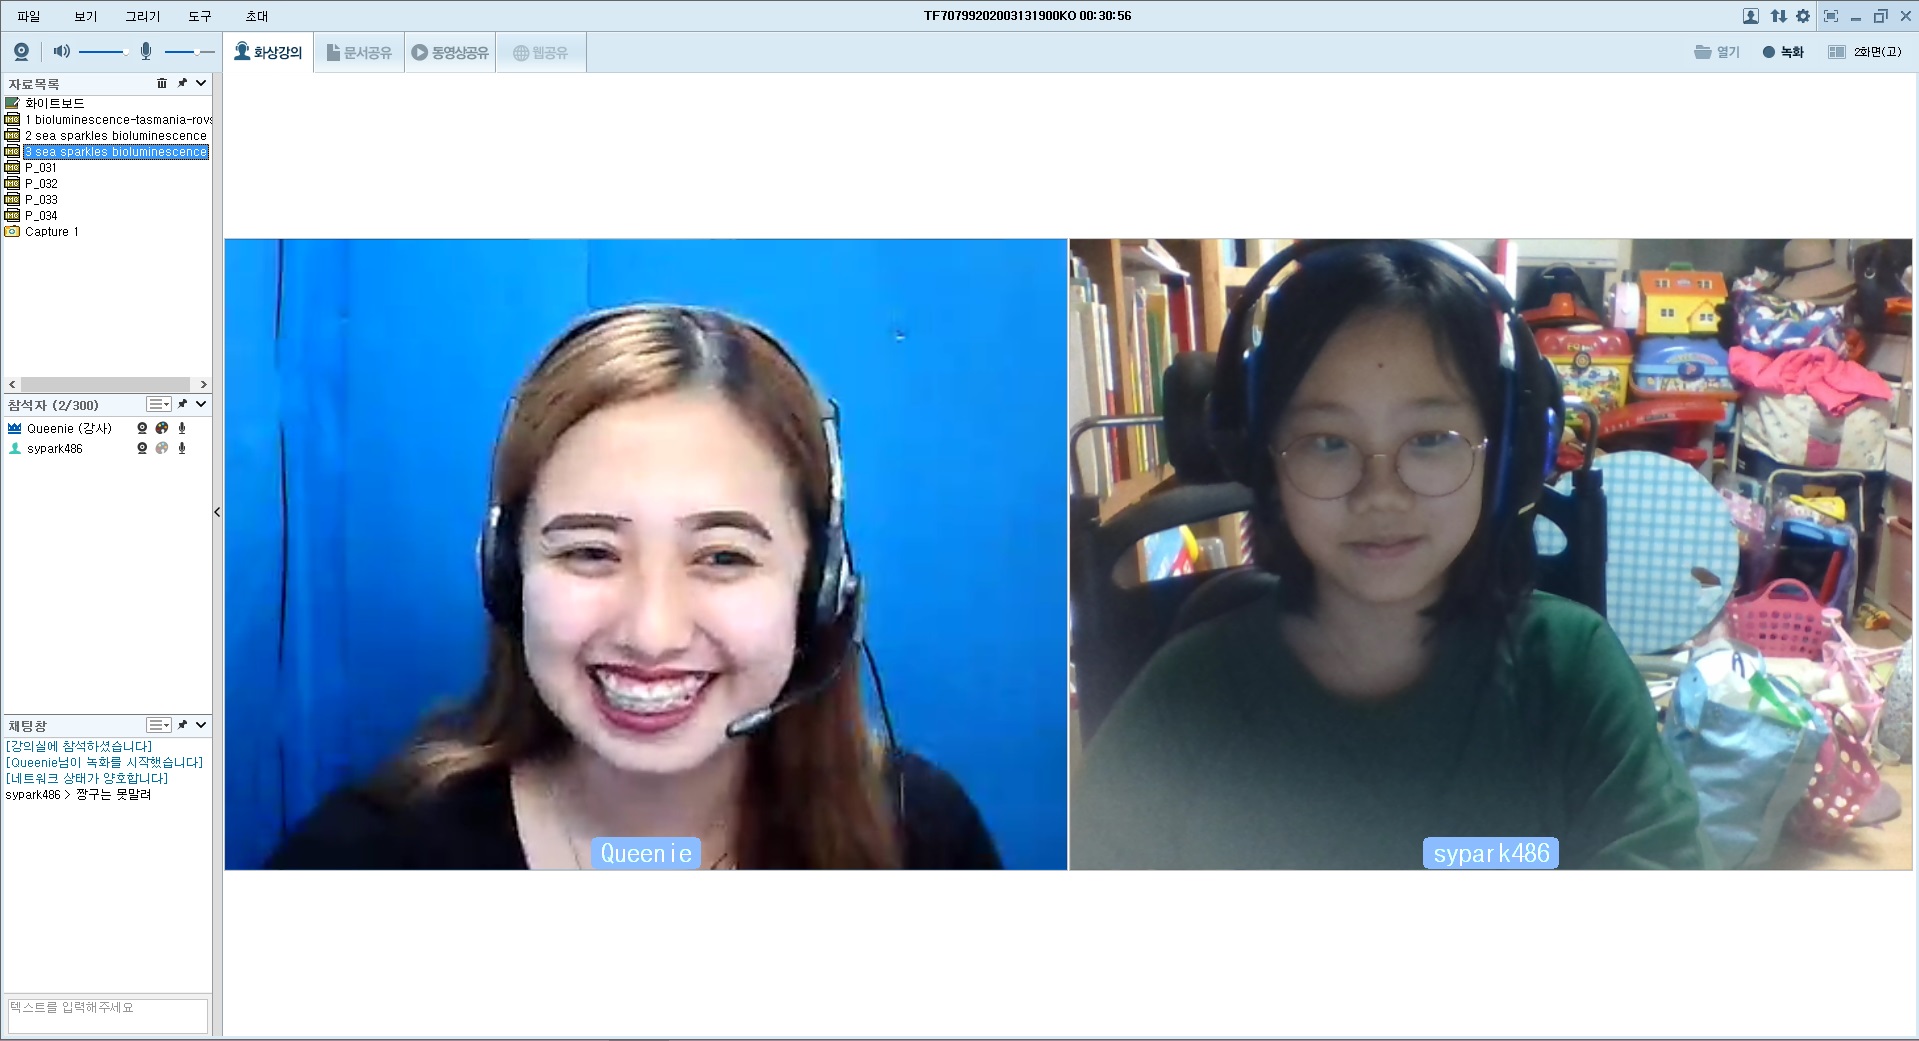This screenshot has height=1041, width=1919.
Task: Click the chat text input field
Action: pyautogui.click(x=107, y=1015)
